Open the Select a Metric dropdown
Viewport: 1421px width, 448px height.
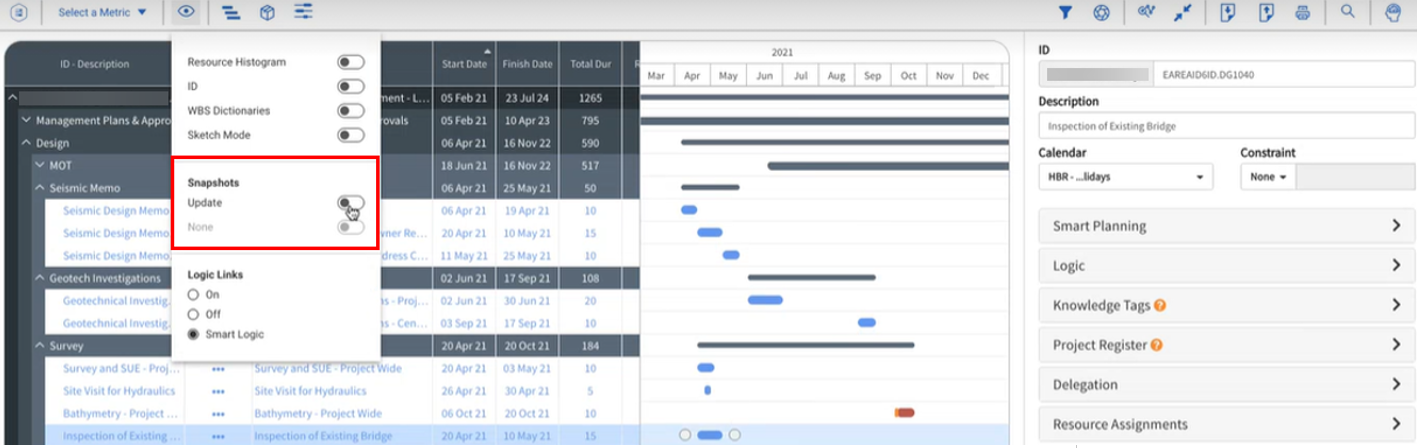pos(102,13)
